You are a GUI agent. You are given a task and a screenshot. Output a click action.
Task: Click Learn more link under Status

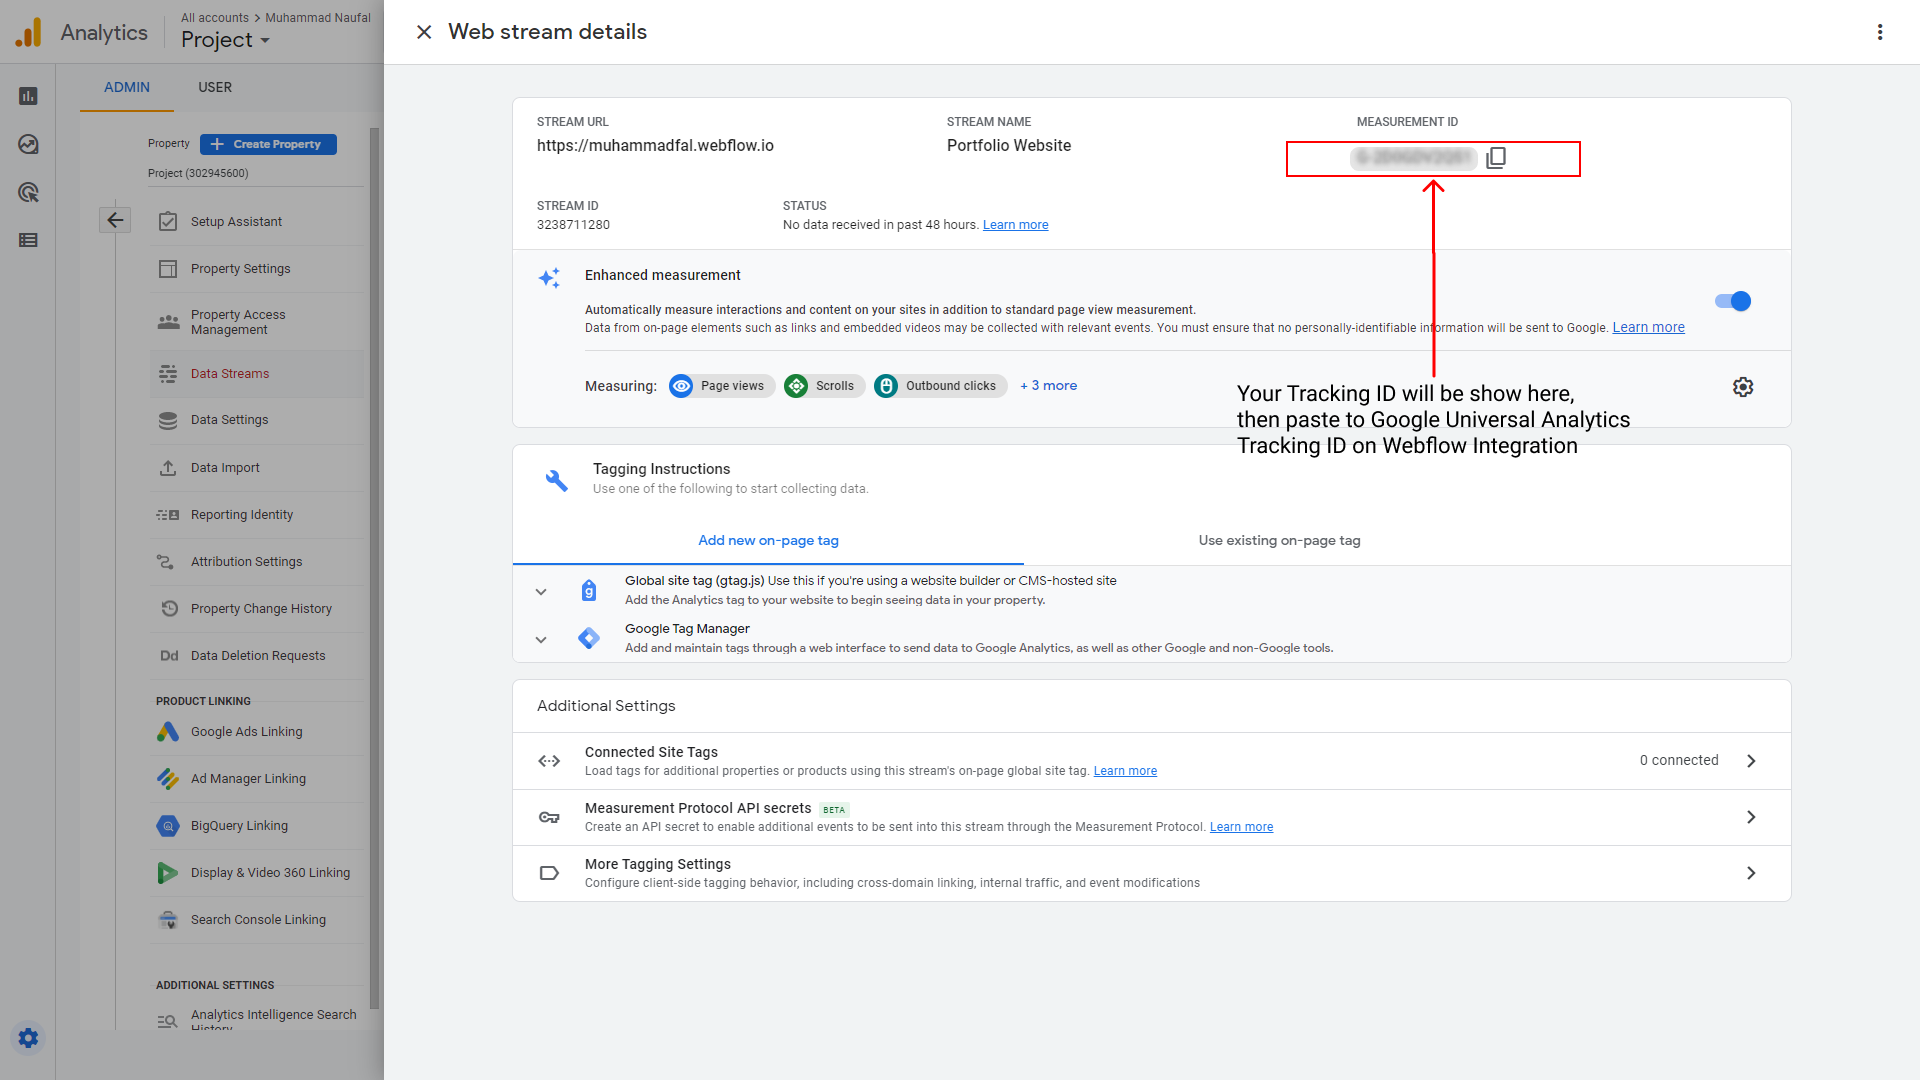[1015, 225]
